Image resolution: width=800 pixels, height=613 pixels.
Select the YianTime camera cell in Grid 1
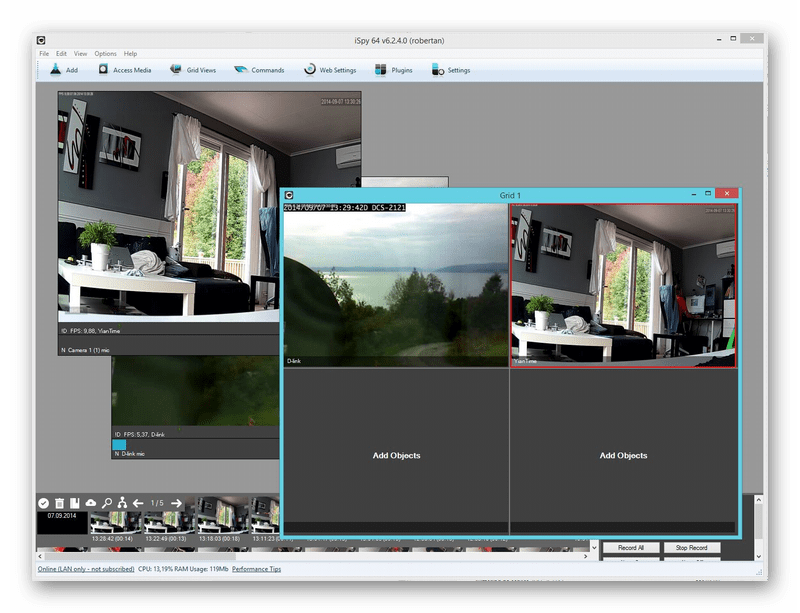tap(623, 285)
